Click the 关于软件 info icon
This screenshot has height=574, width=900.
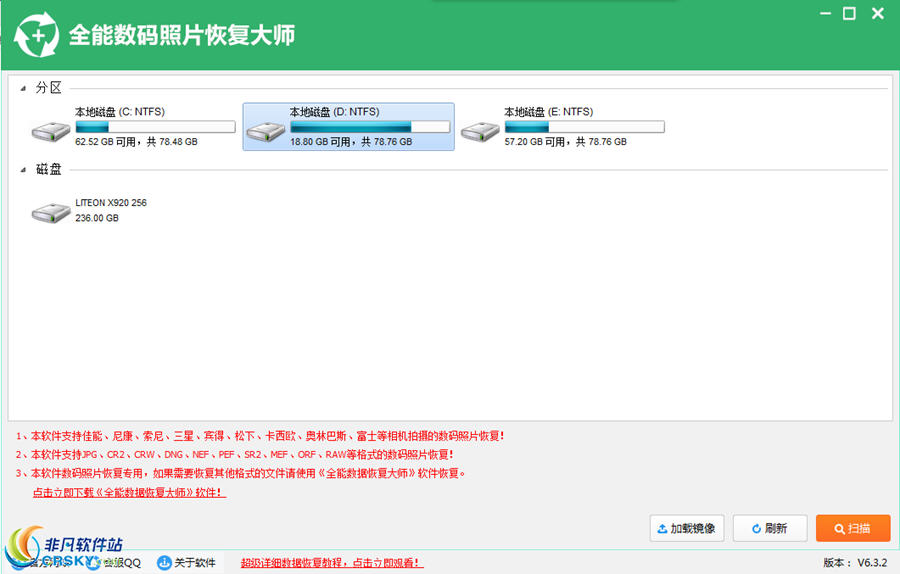click(164, 563)
